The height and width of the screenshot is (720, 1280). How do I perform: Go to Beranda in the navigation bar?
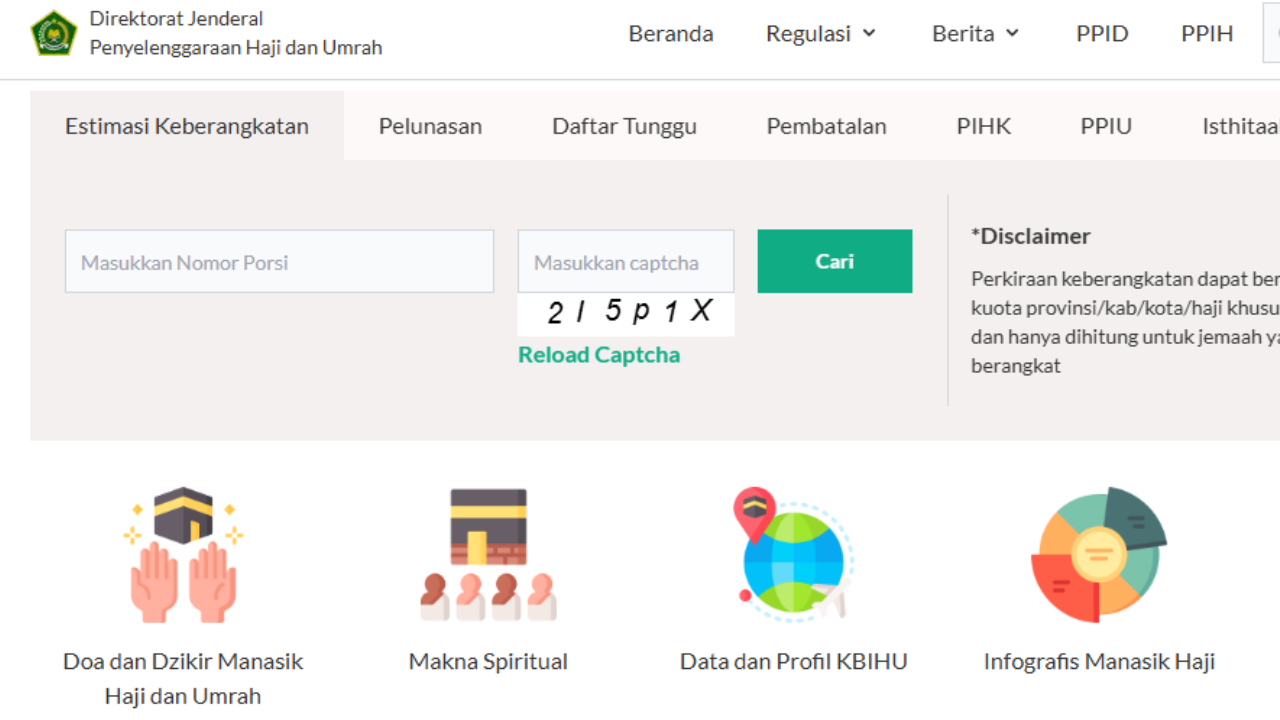[x=671, y=33]
